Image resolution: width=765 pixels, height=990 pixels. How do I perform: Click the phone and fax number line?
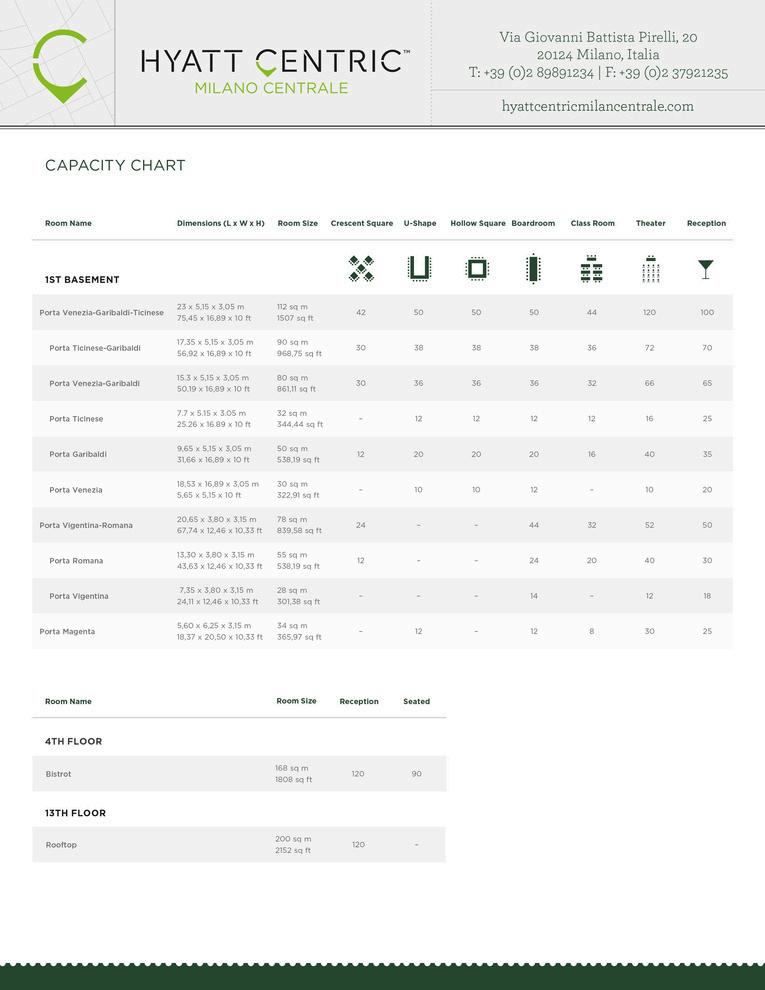pyautogui.click(x=598, y=73)
